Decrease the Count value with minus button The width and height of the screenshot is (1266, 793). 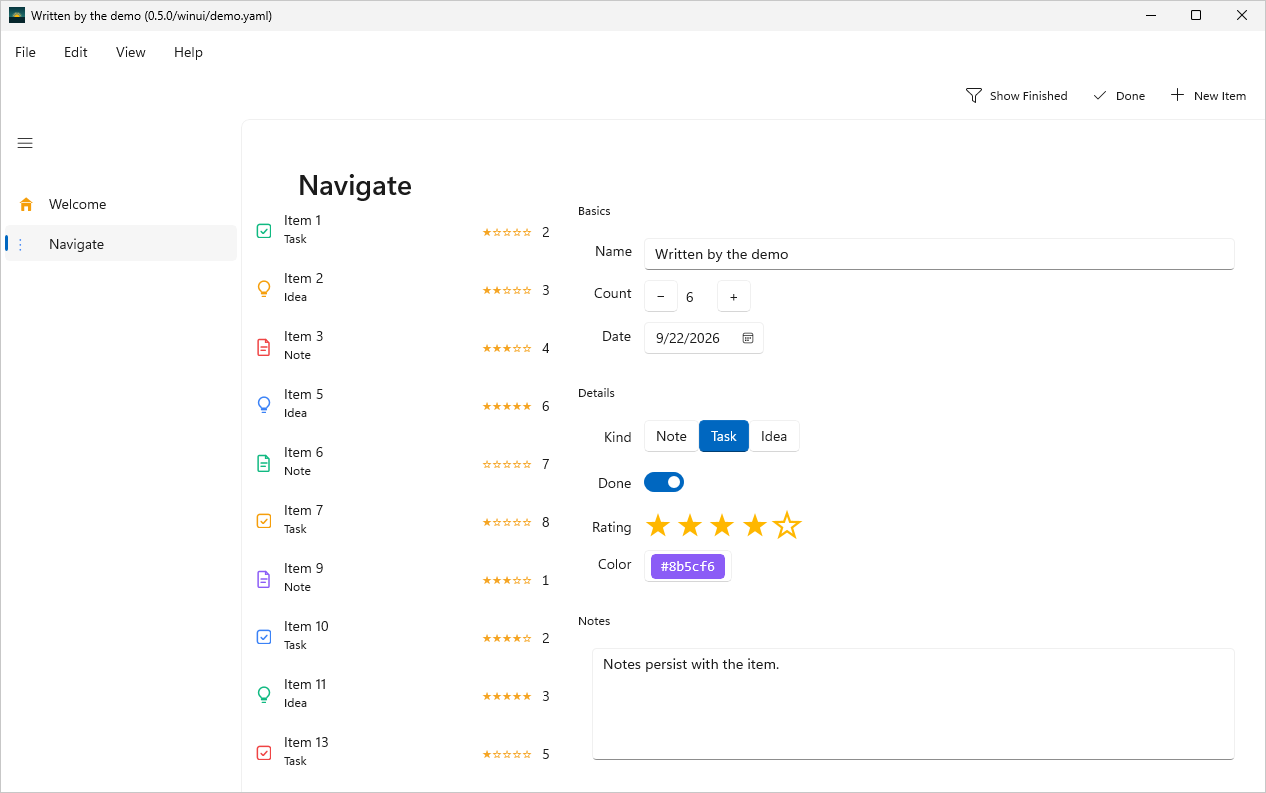coord(661,296)
